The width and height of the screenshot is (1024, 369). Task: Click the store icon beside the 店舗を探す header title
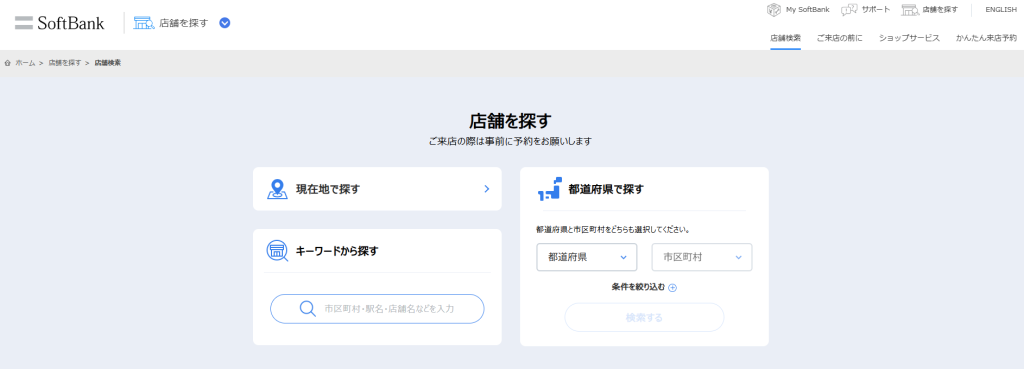click(x=144, y=23)
